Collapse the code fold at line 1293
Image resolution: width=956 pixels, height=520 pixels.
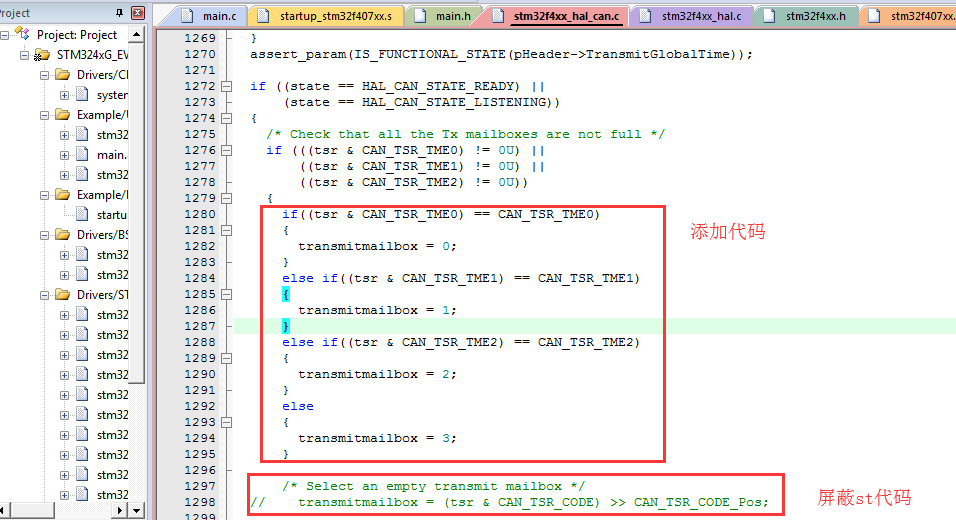pyautogui.click(x=227, y=422)
